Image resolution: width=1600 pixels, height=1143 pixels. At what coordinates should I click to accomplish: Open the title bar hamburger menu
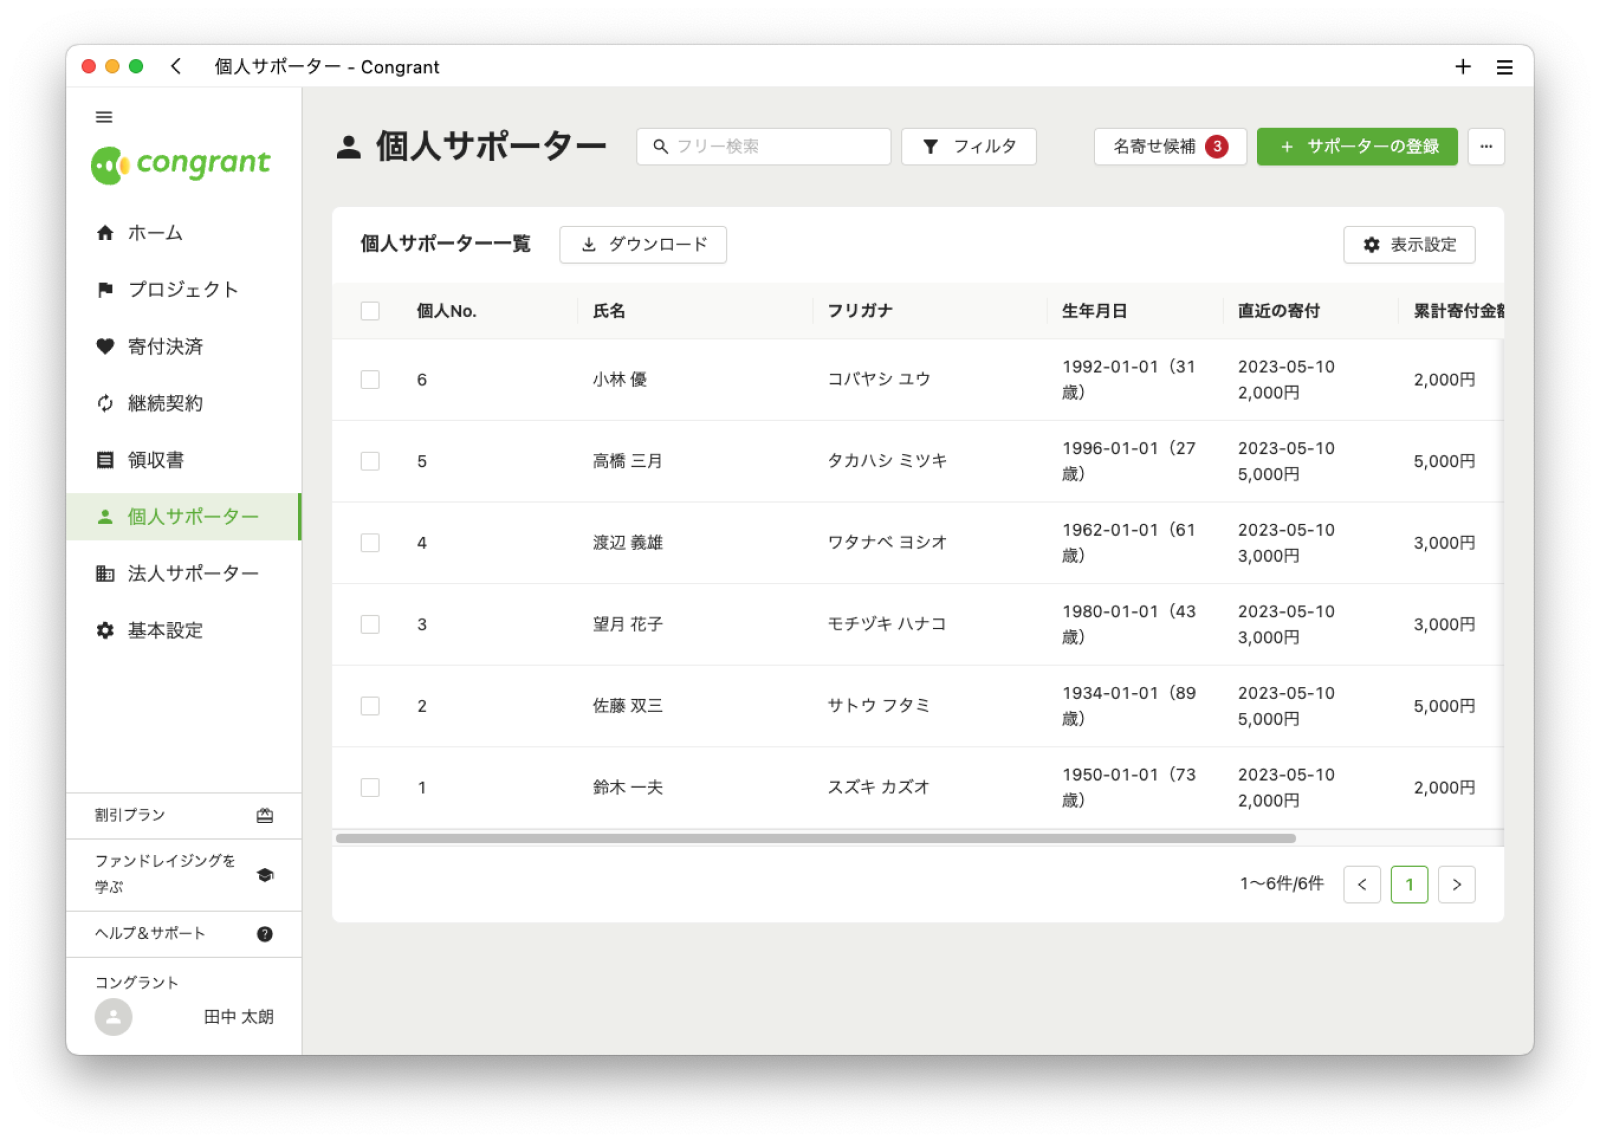(1504, 67)
